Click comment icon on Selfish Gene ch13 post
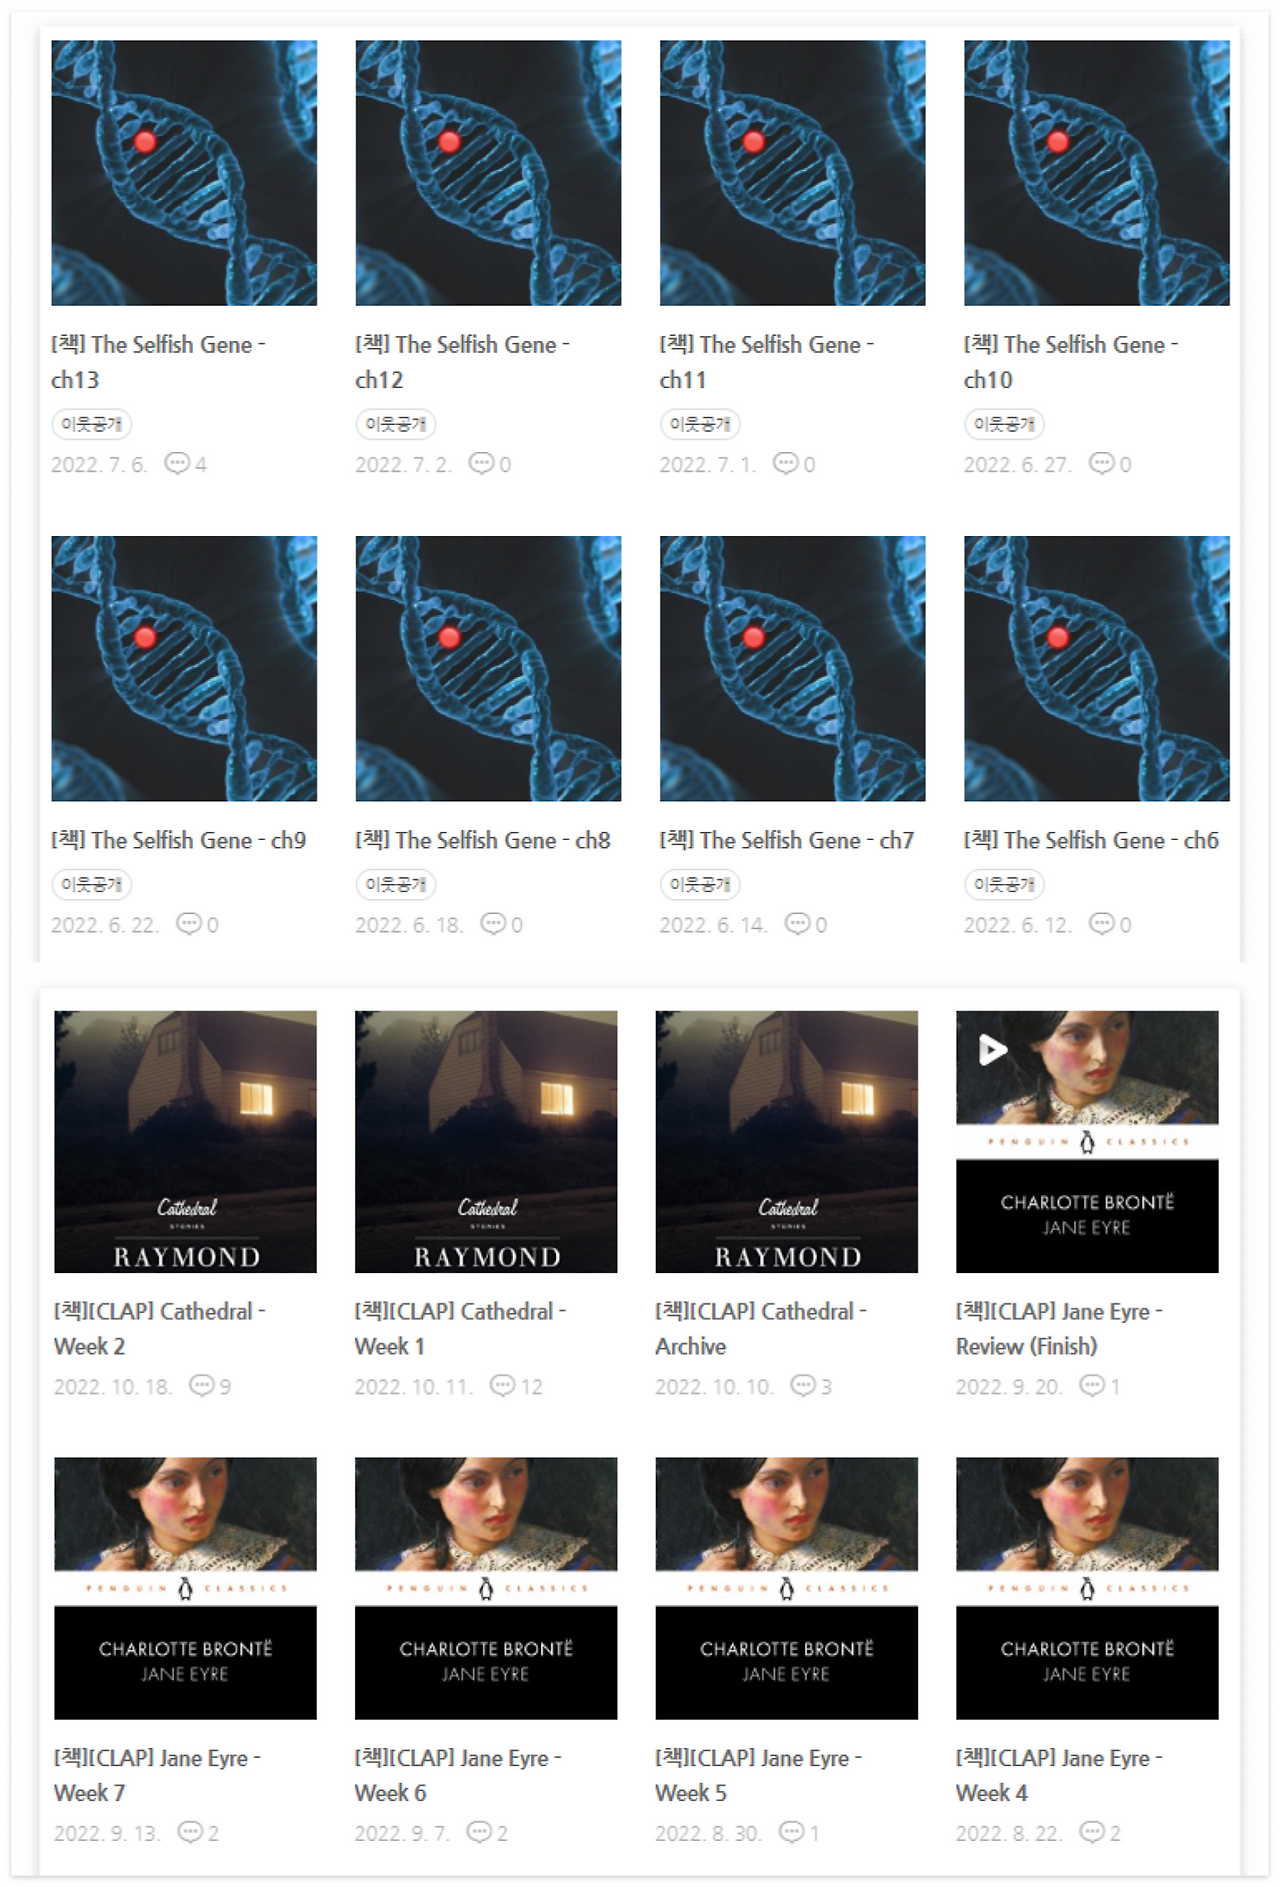 pyautogui.click(x=177, y=463)
